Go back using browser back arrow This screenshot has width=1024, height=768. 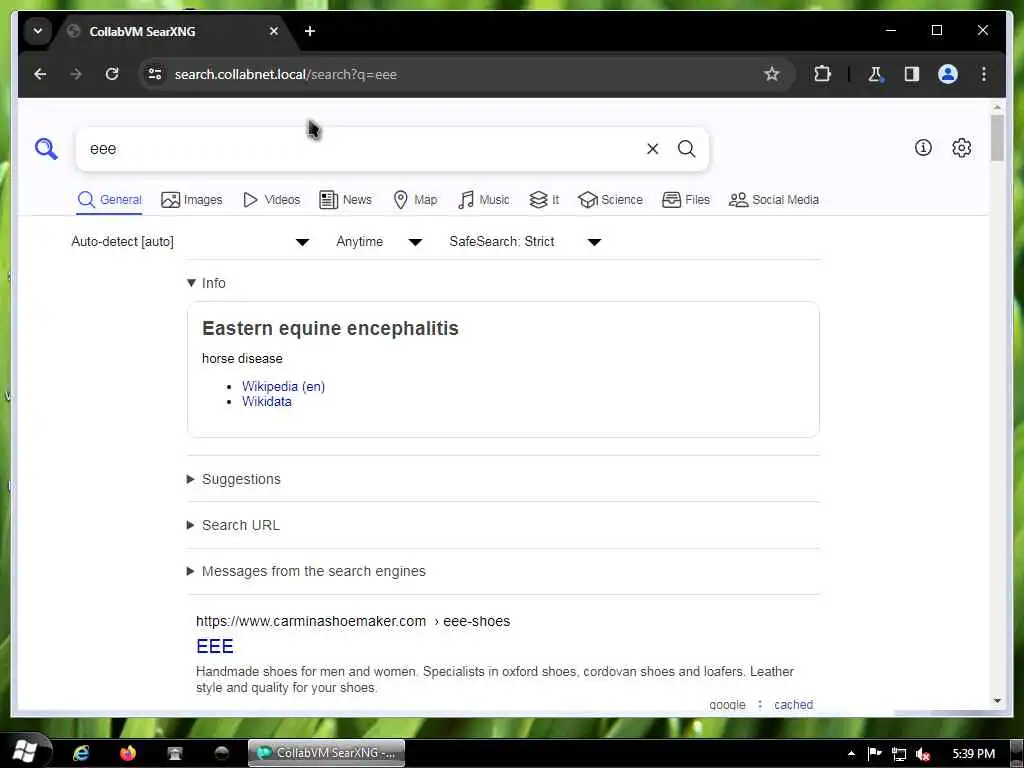click(40, 74)
